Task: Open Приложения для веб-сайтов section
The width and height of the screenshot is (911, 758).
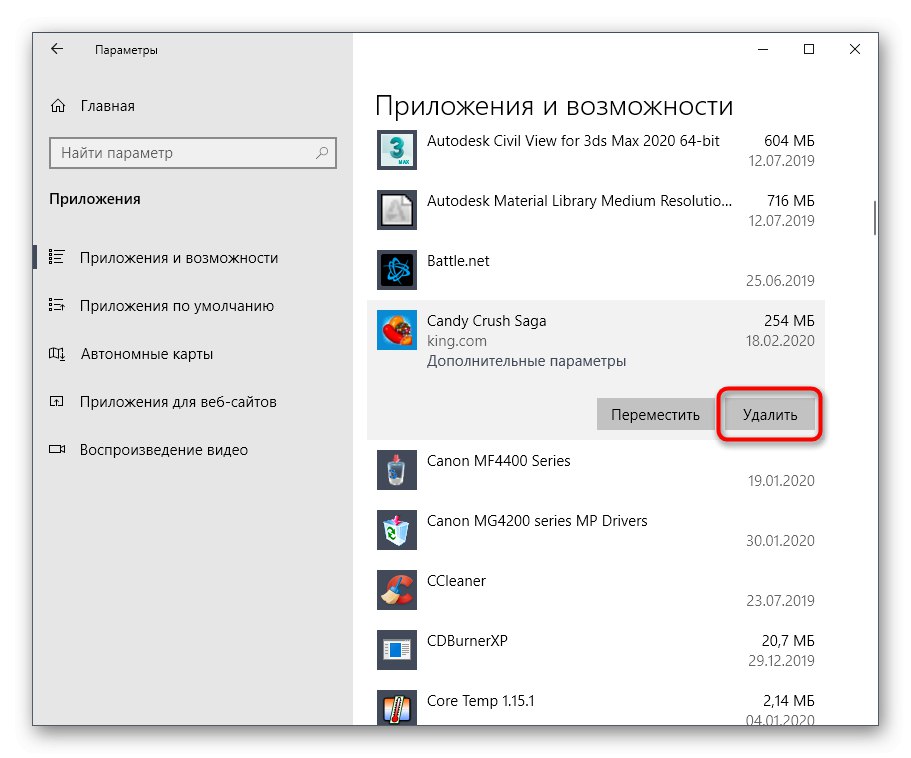Action: pos(178,402)
